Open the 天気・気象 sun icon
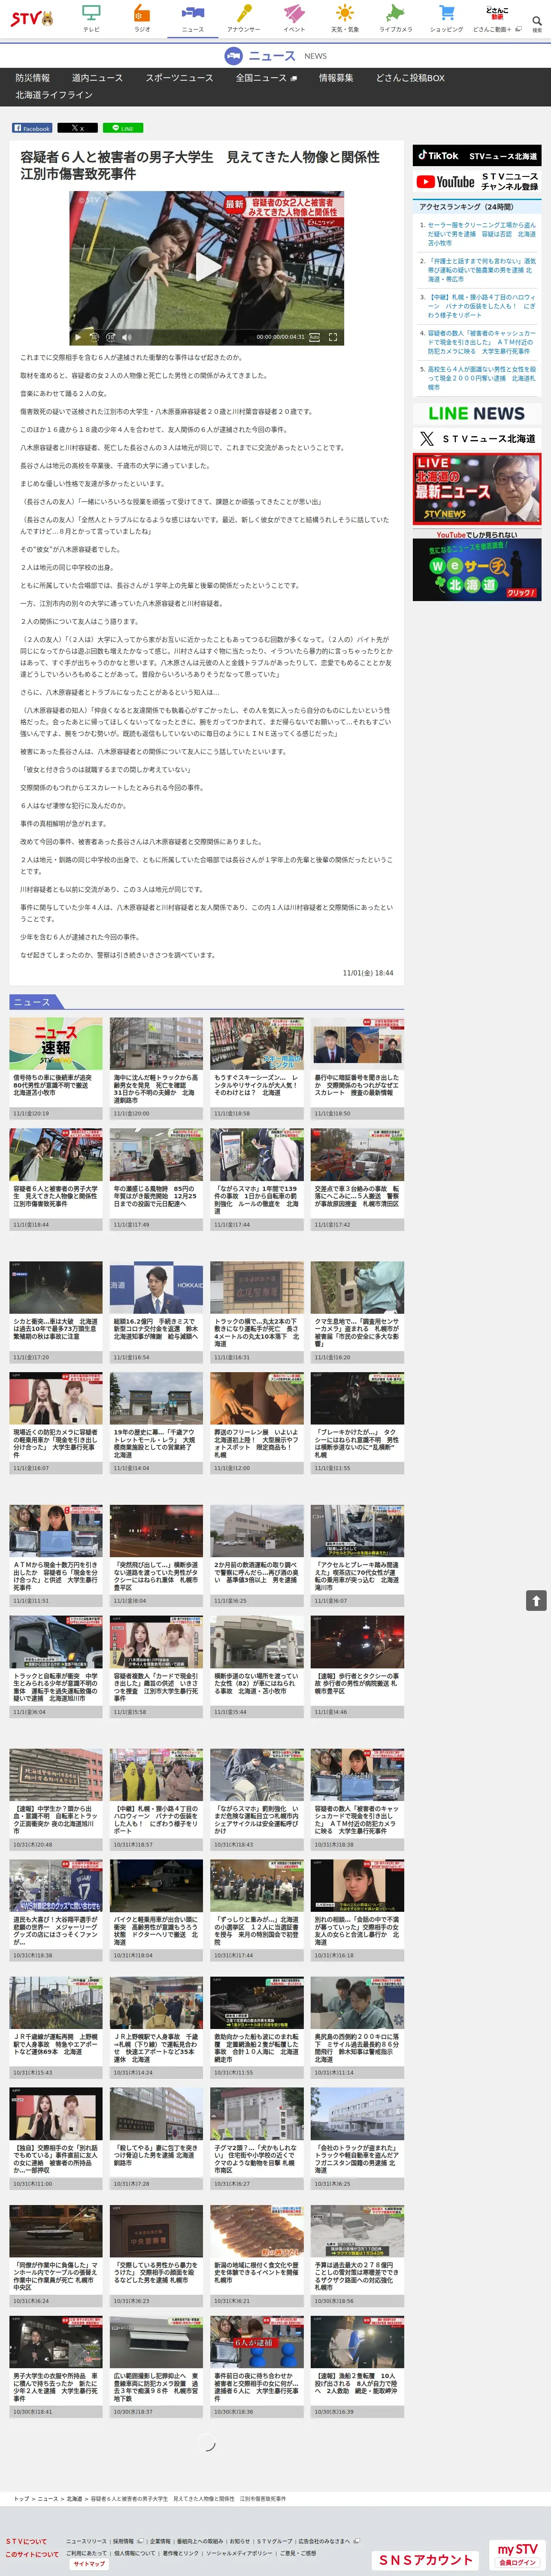This screenshot has width=551, height=2576. click(x=345, y=18)
